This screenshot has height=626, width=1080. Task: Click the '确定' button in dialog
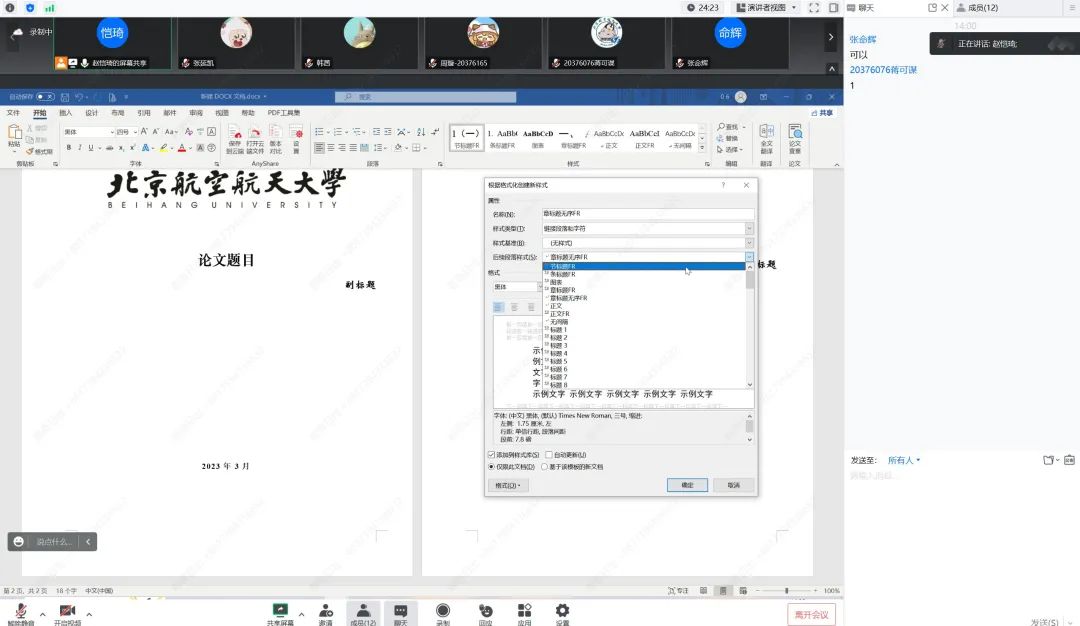coord(687,485)
